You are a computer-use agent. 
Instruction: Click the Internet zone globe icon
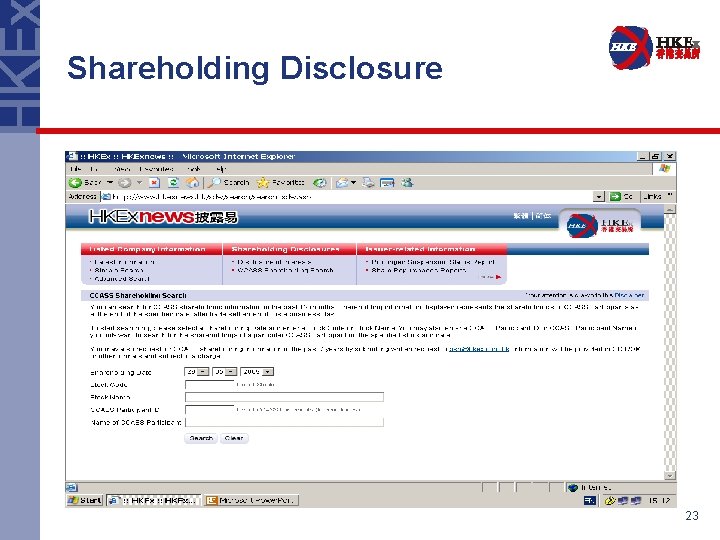coord(573,488)
